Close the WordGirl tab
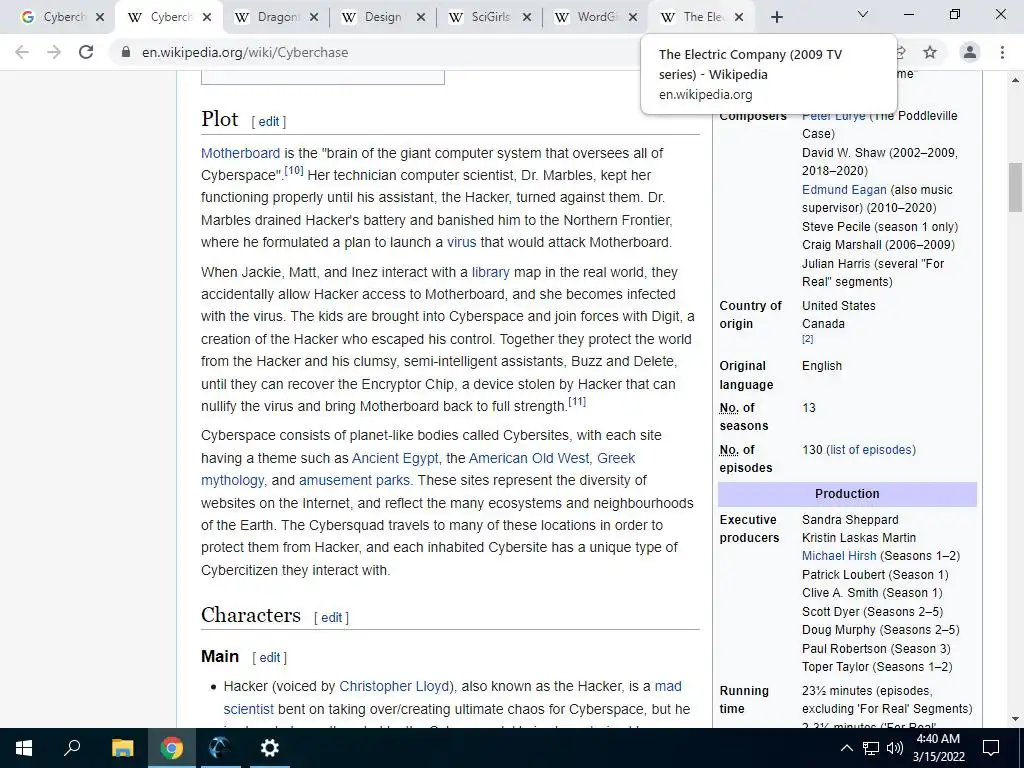The width and height of the screenshot is (1024, 768). click(x=633, y=17)
